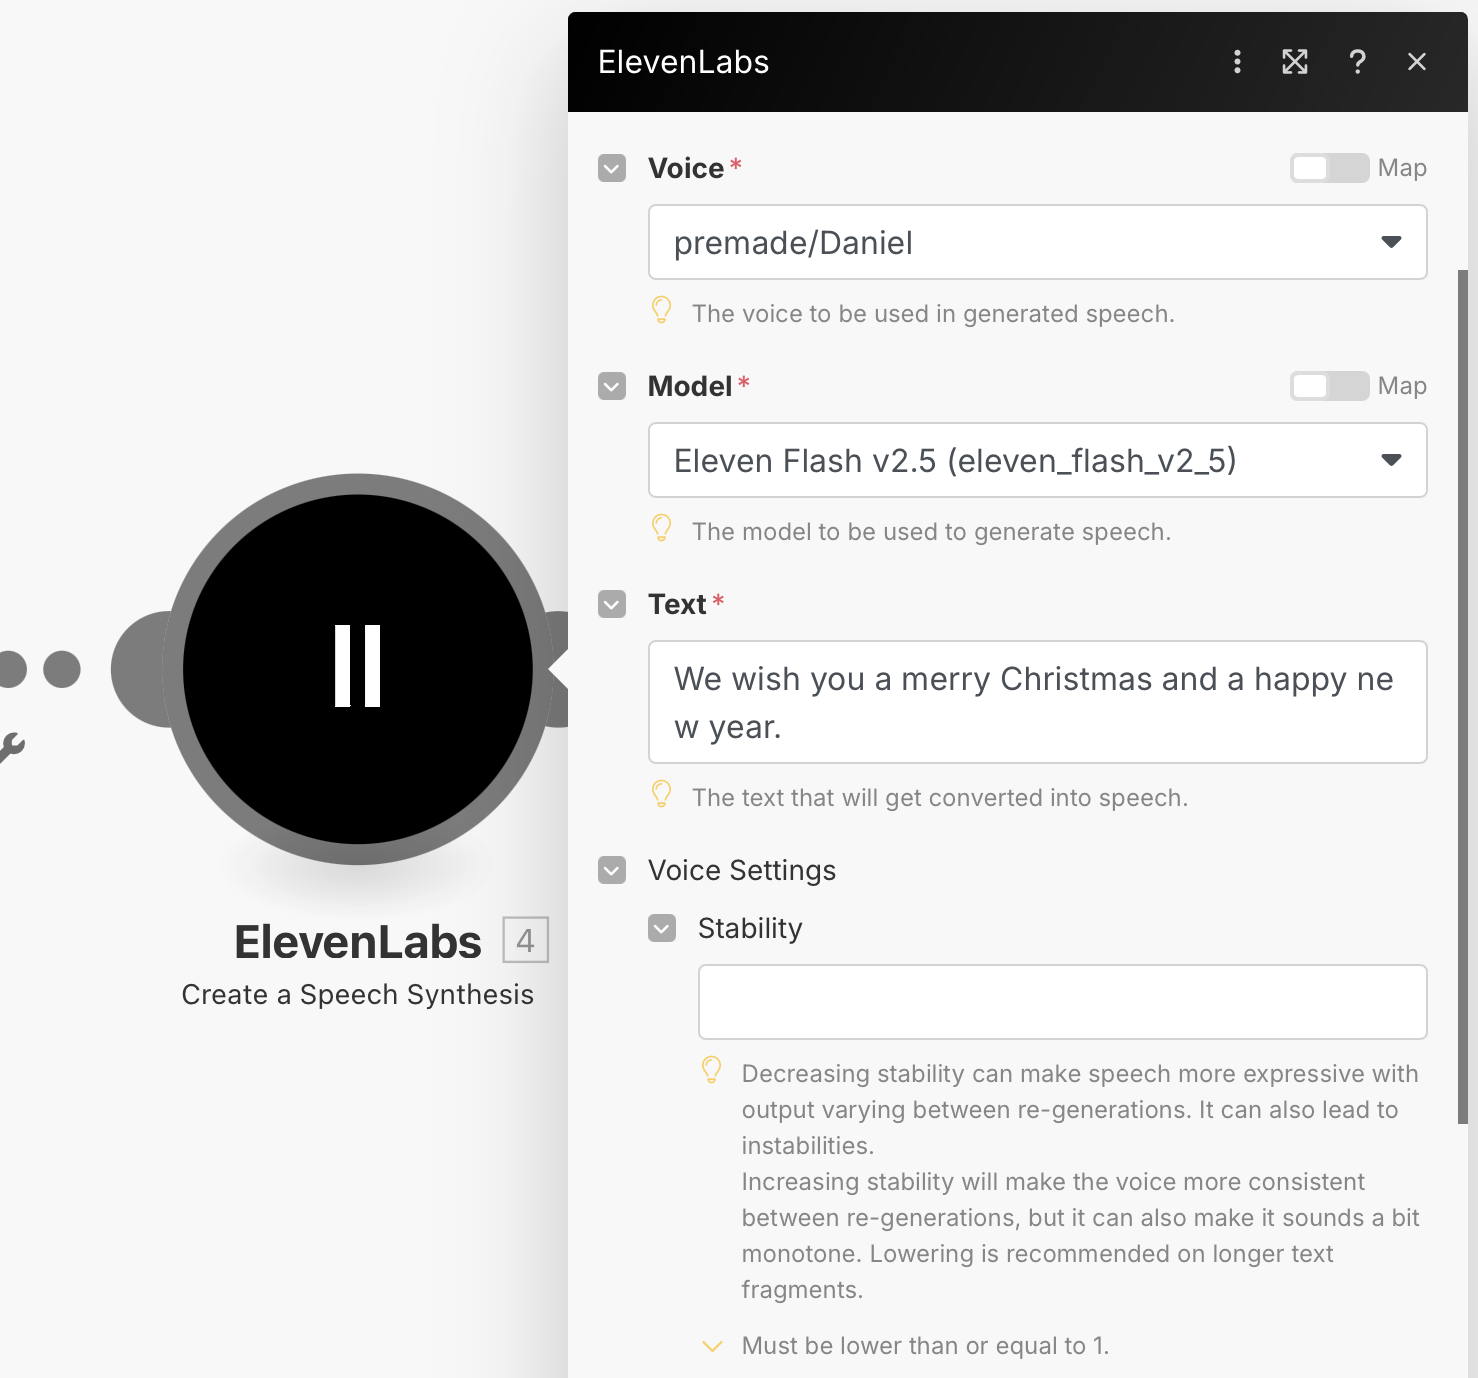This screenshot has height=1378, width=1478.
Task: Click the 'Voice Settings' label
Action: point(742,870)
